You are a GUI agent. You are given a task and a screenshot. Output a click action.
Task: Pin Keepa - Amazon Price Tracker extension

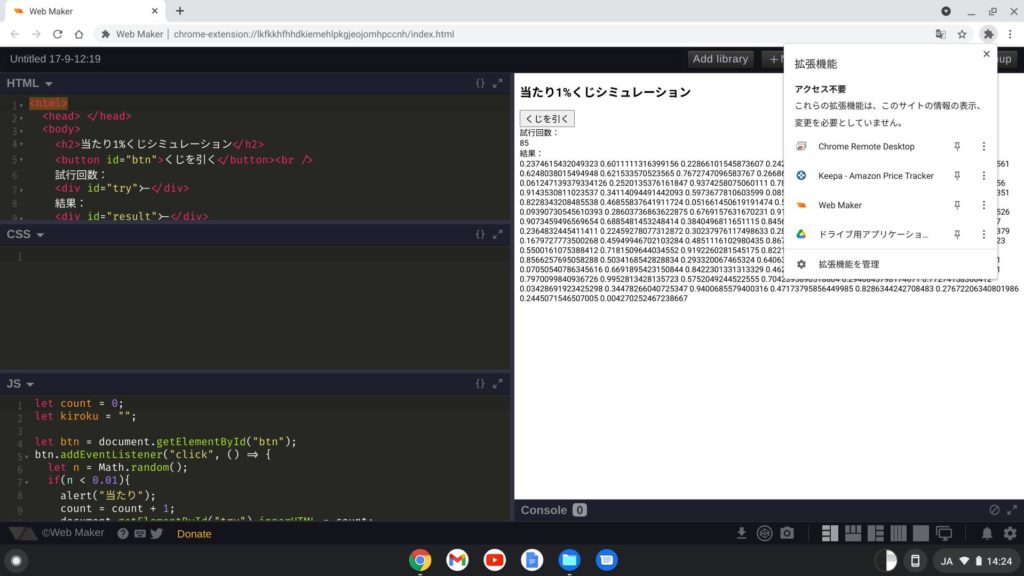click(x=957, y=176)
